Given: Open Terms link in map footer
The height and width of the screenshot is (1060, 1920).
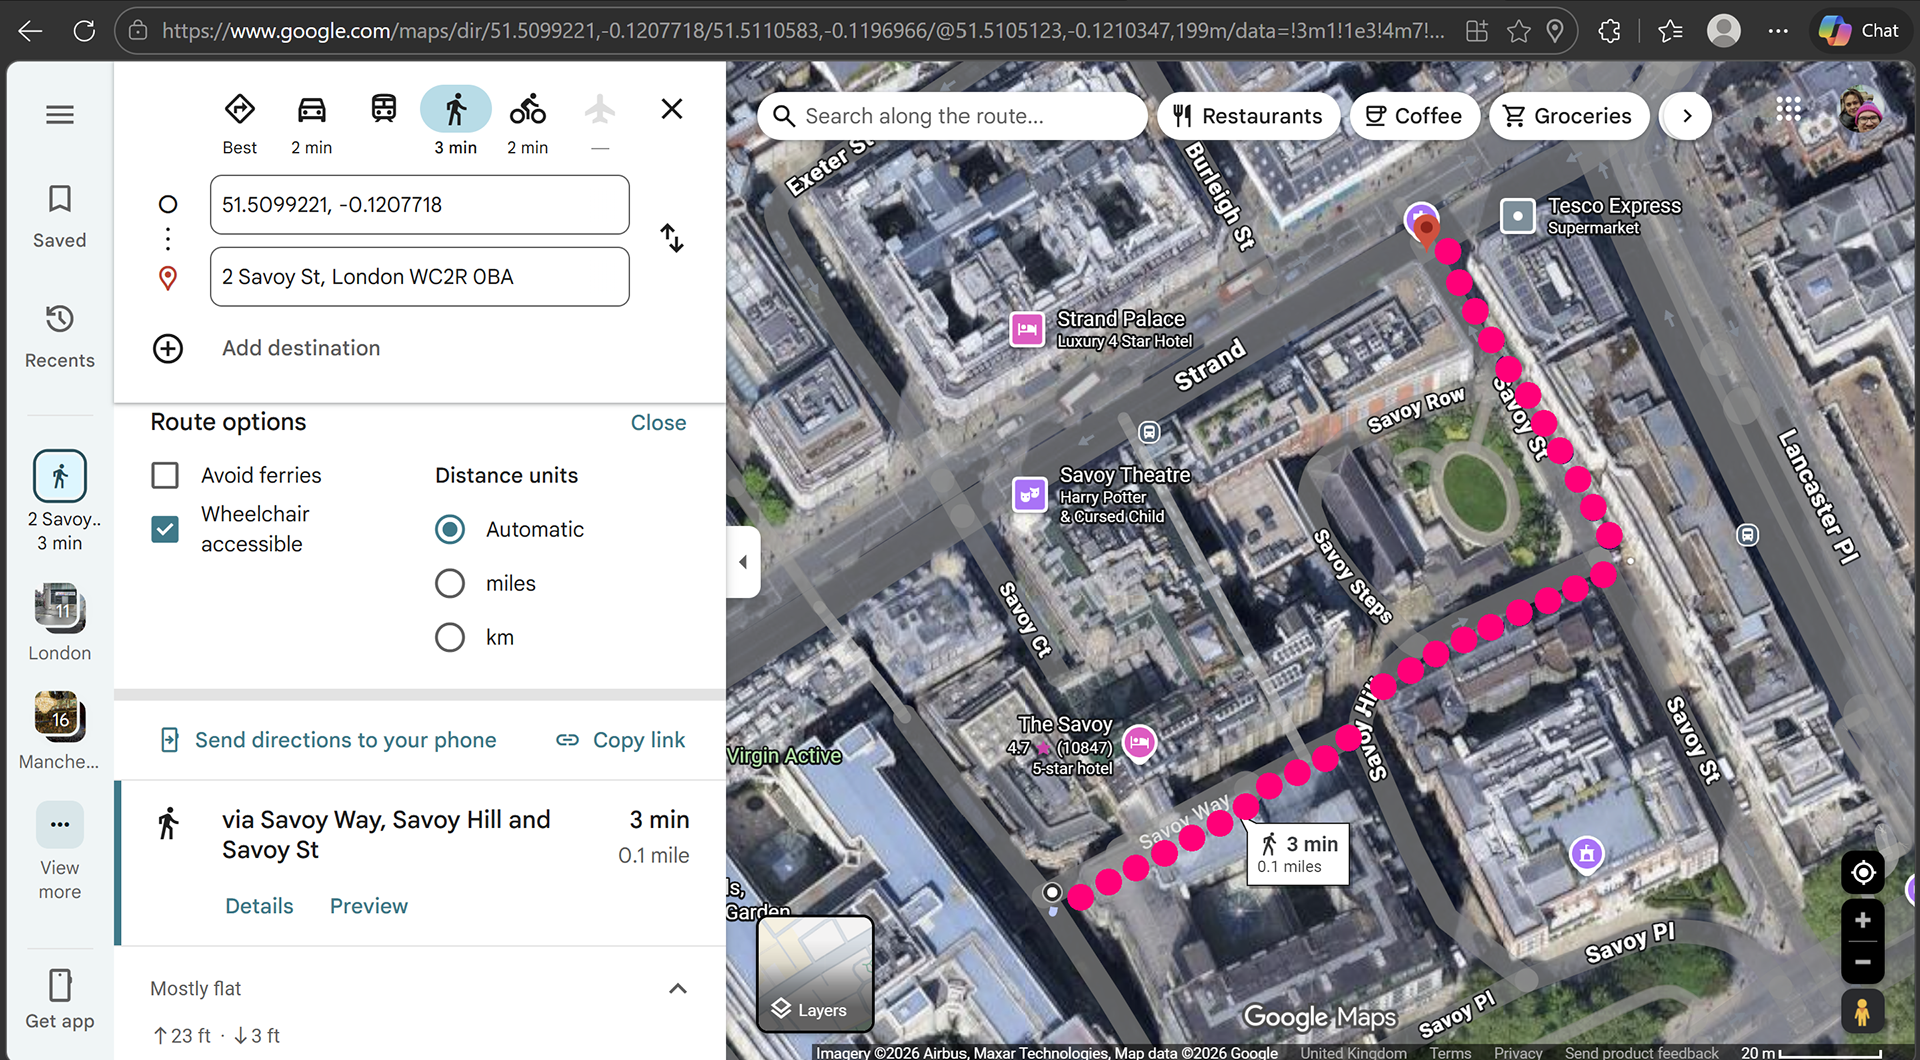Looking at the screenshot, I should pyautogui.click(x=1450, y=1052).
